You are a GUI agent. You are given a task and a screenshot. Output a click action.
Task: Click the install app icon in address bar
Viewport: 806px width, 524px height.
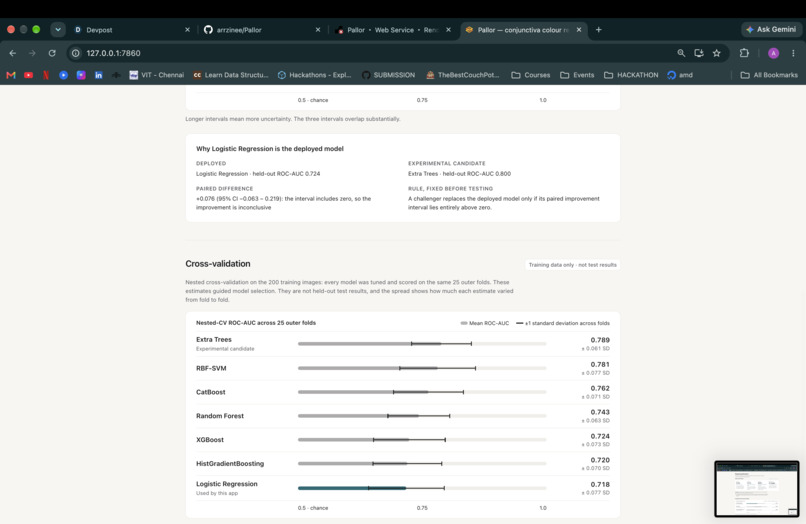699,53
